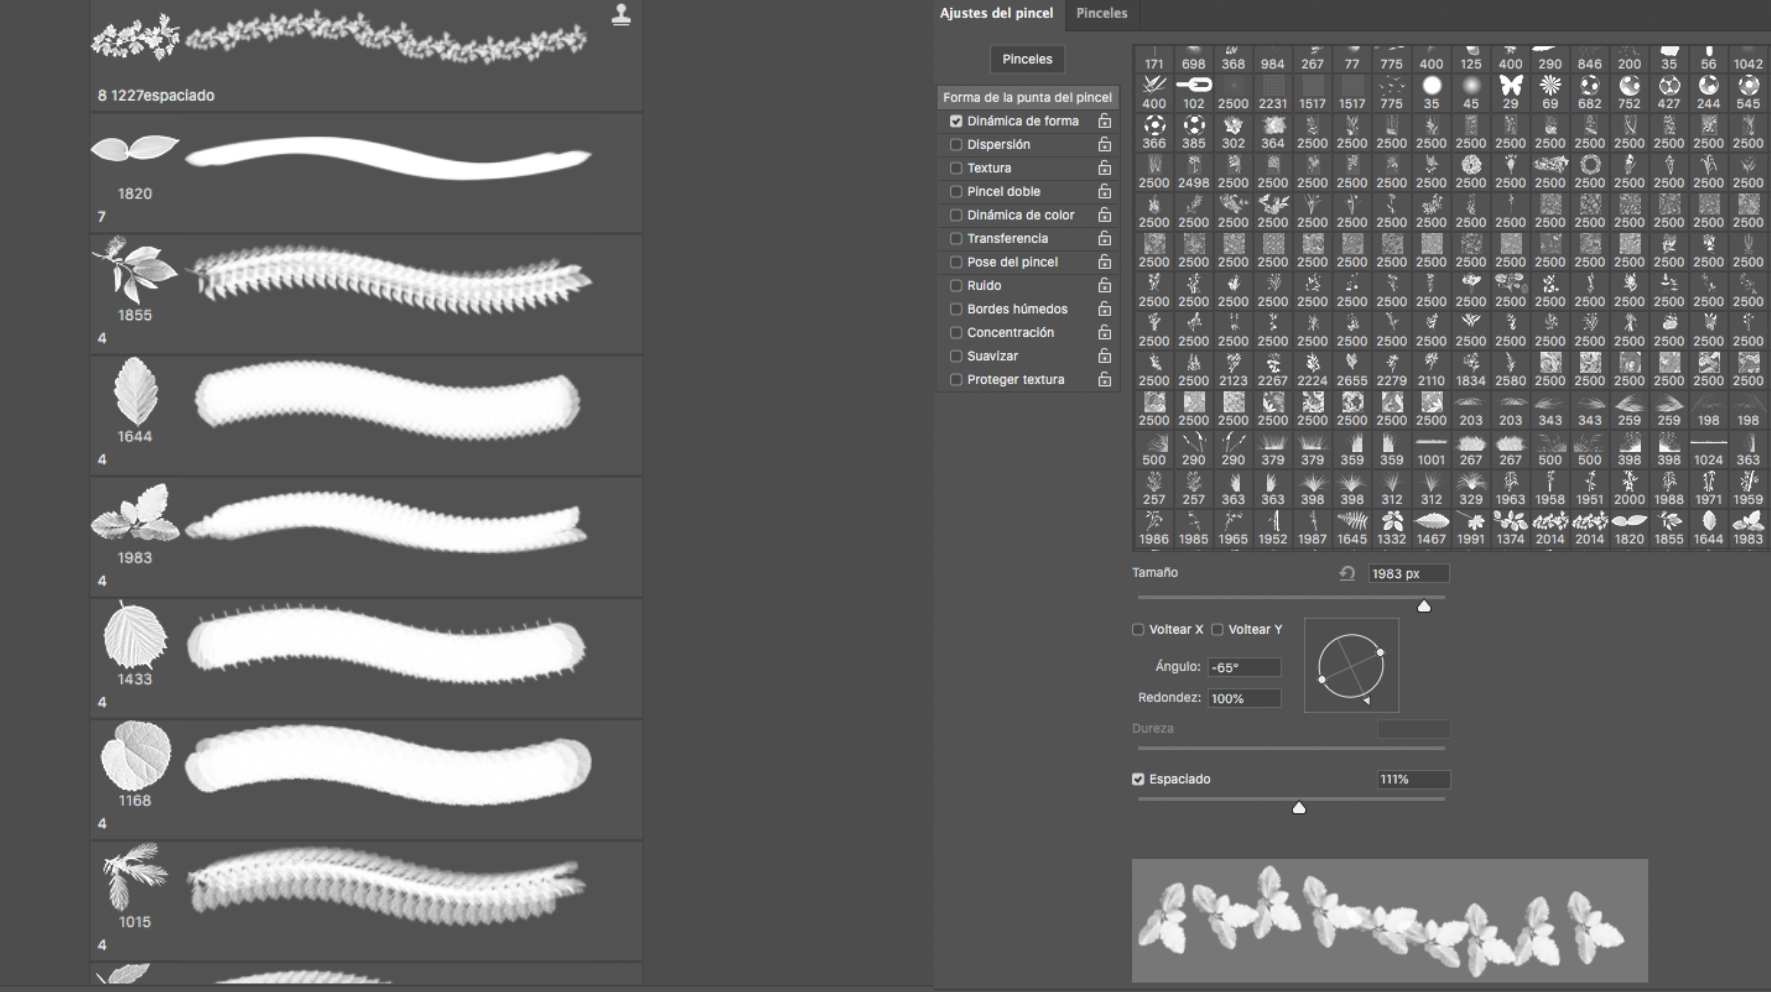Click the stamp icon above the brush list
This screenshot has height=992, width=1771.
coord(621,14)
